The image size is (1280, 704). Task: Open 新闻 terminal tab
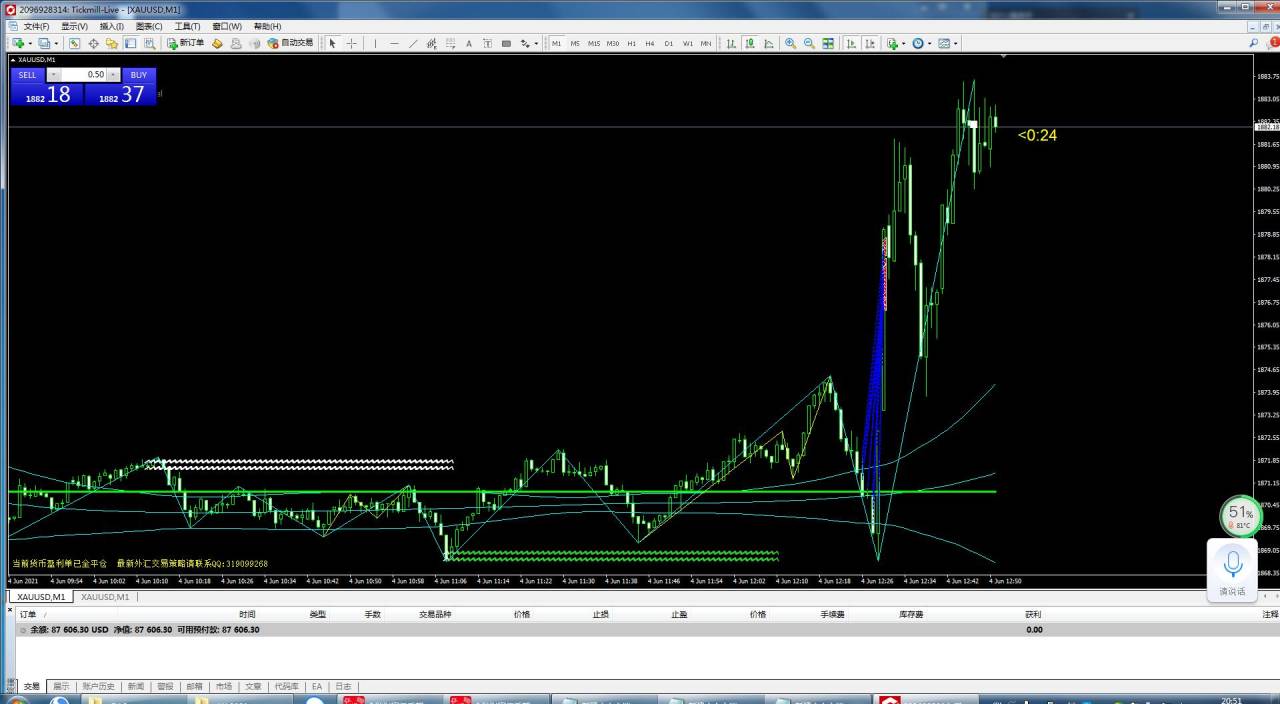coord(135,687)
